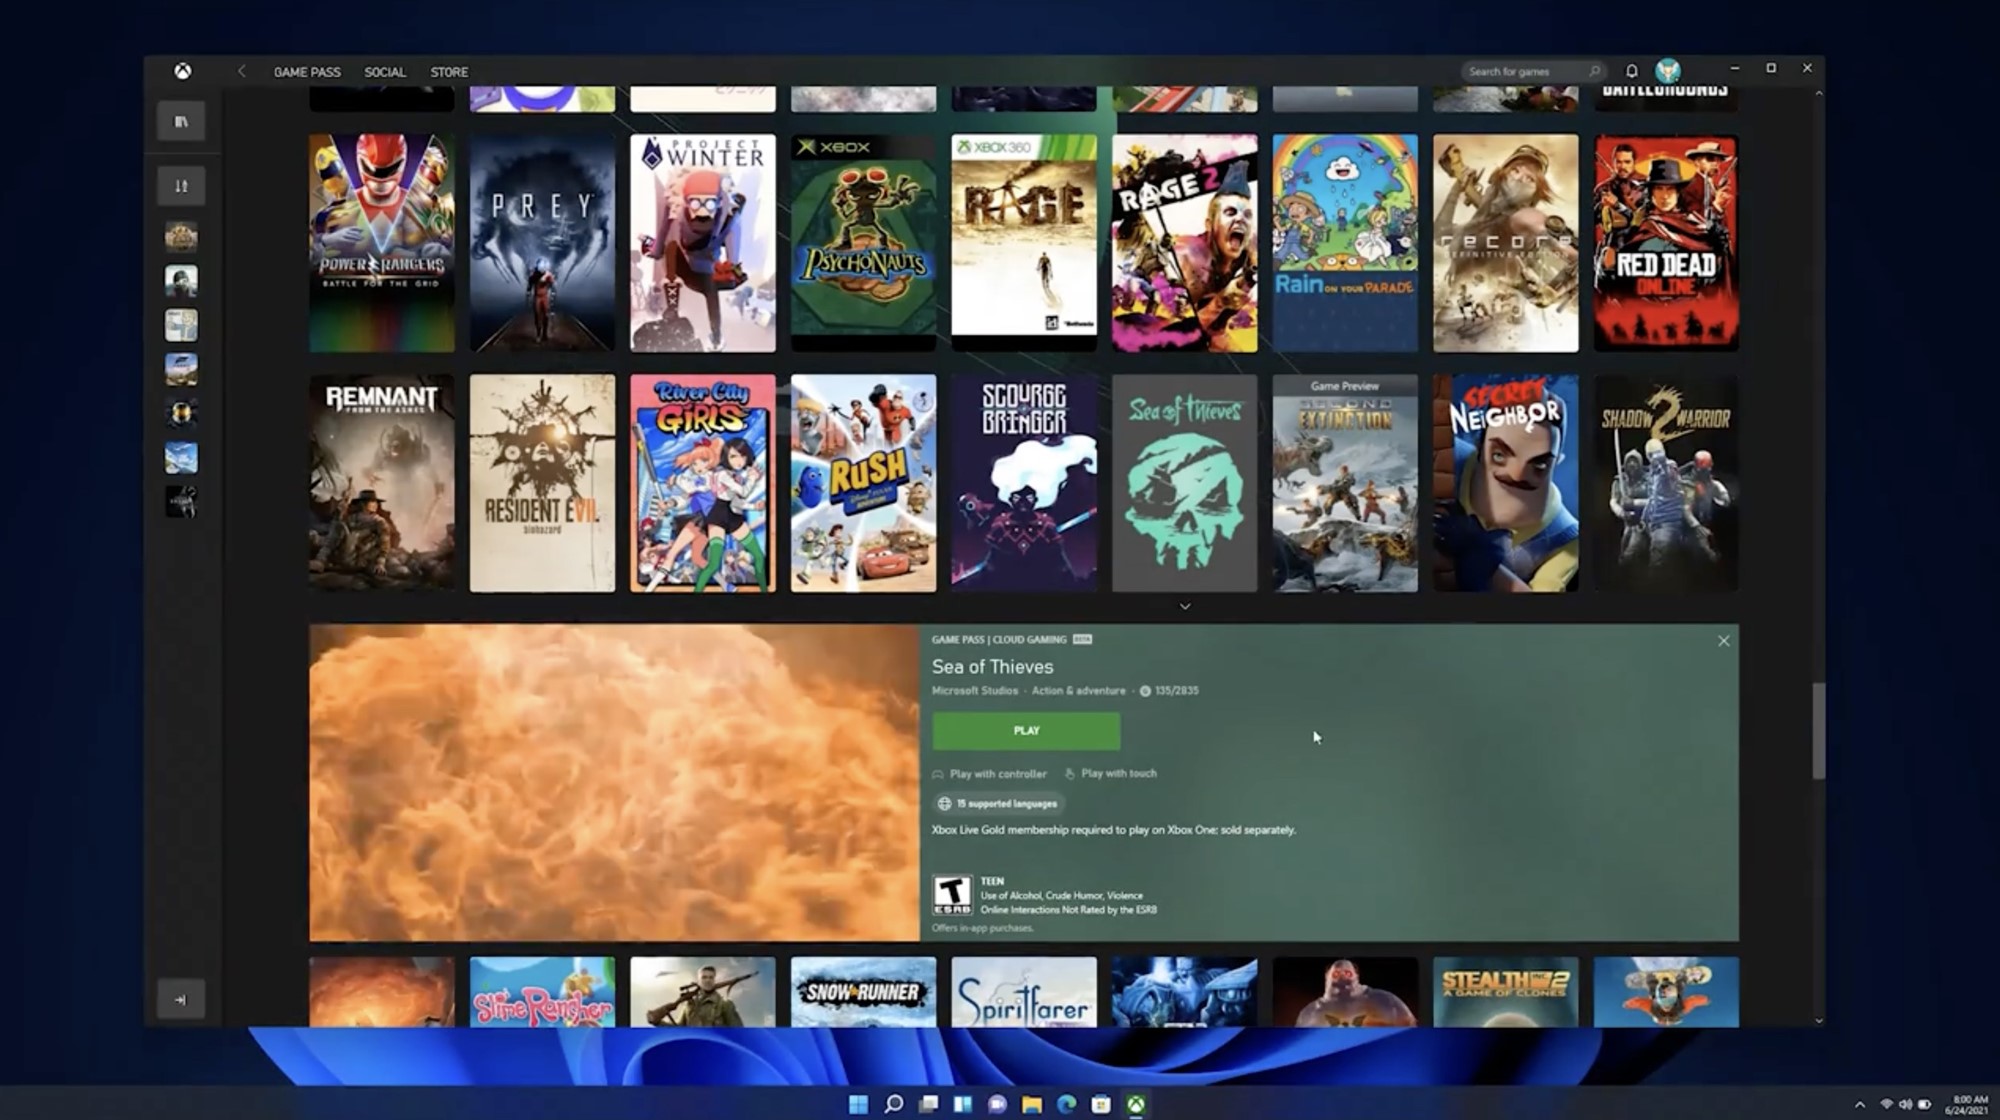
Task: Select Rain on Your Parade tile
Action: (x=1345, y=243)
